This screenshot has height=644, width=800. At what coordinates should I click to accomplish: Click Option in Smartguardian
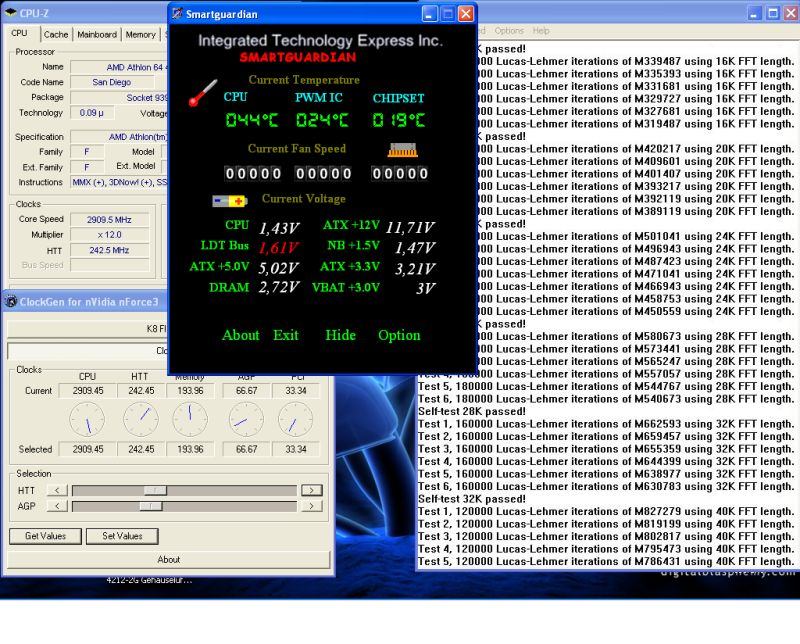pyautogui.click(x=399, y=335)
